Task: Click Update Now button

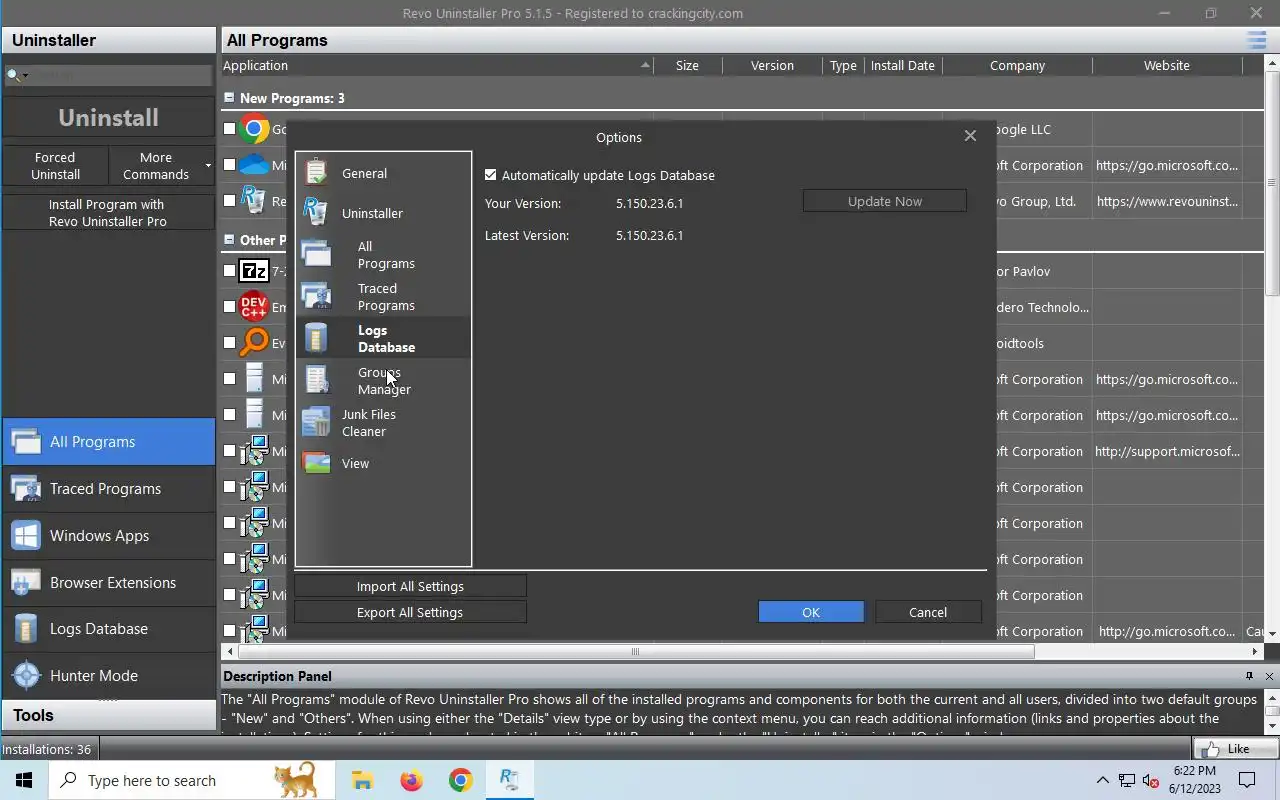Action: pos(885,201)
